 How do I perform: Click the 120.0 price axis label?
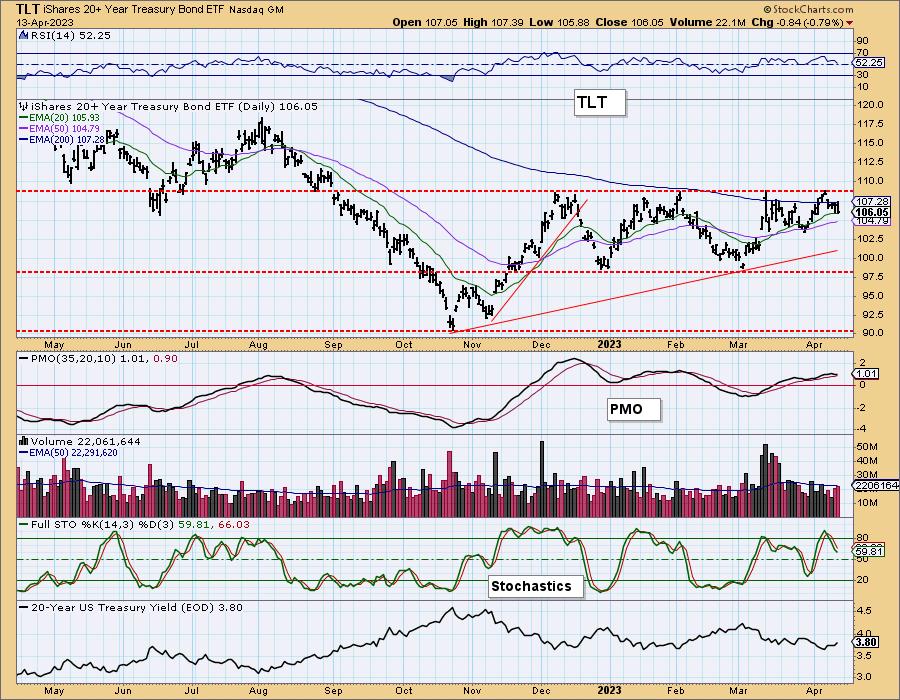[x=871, y=105]
